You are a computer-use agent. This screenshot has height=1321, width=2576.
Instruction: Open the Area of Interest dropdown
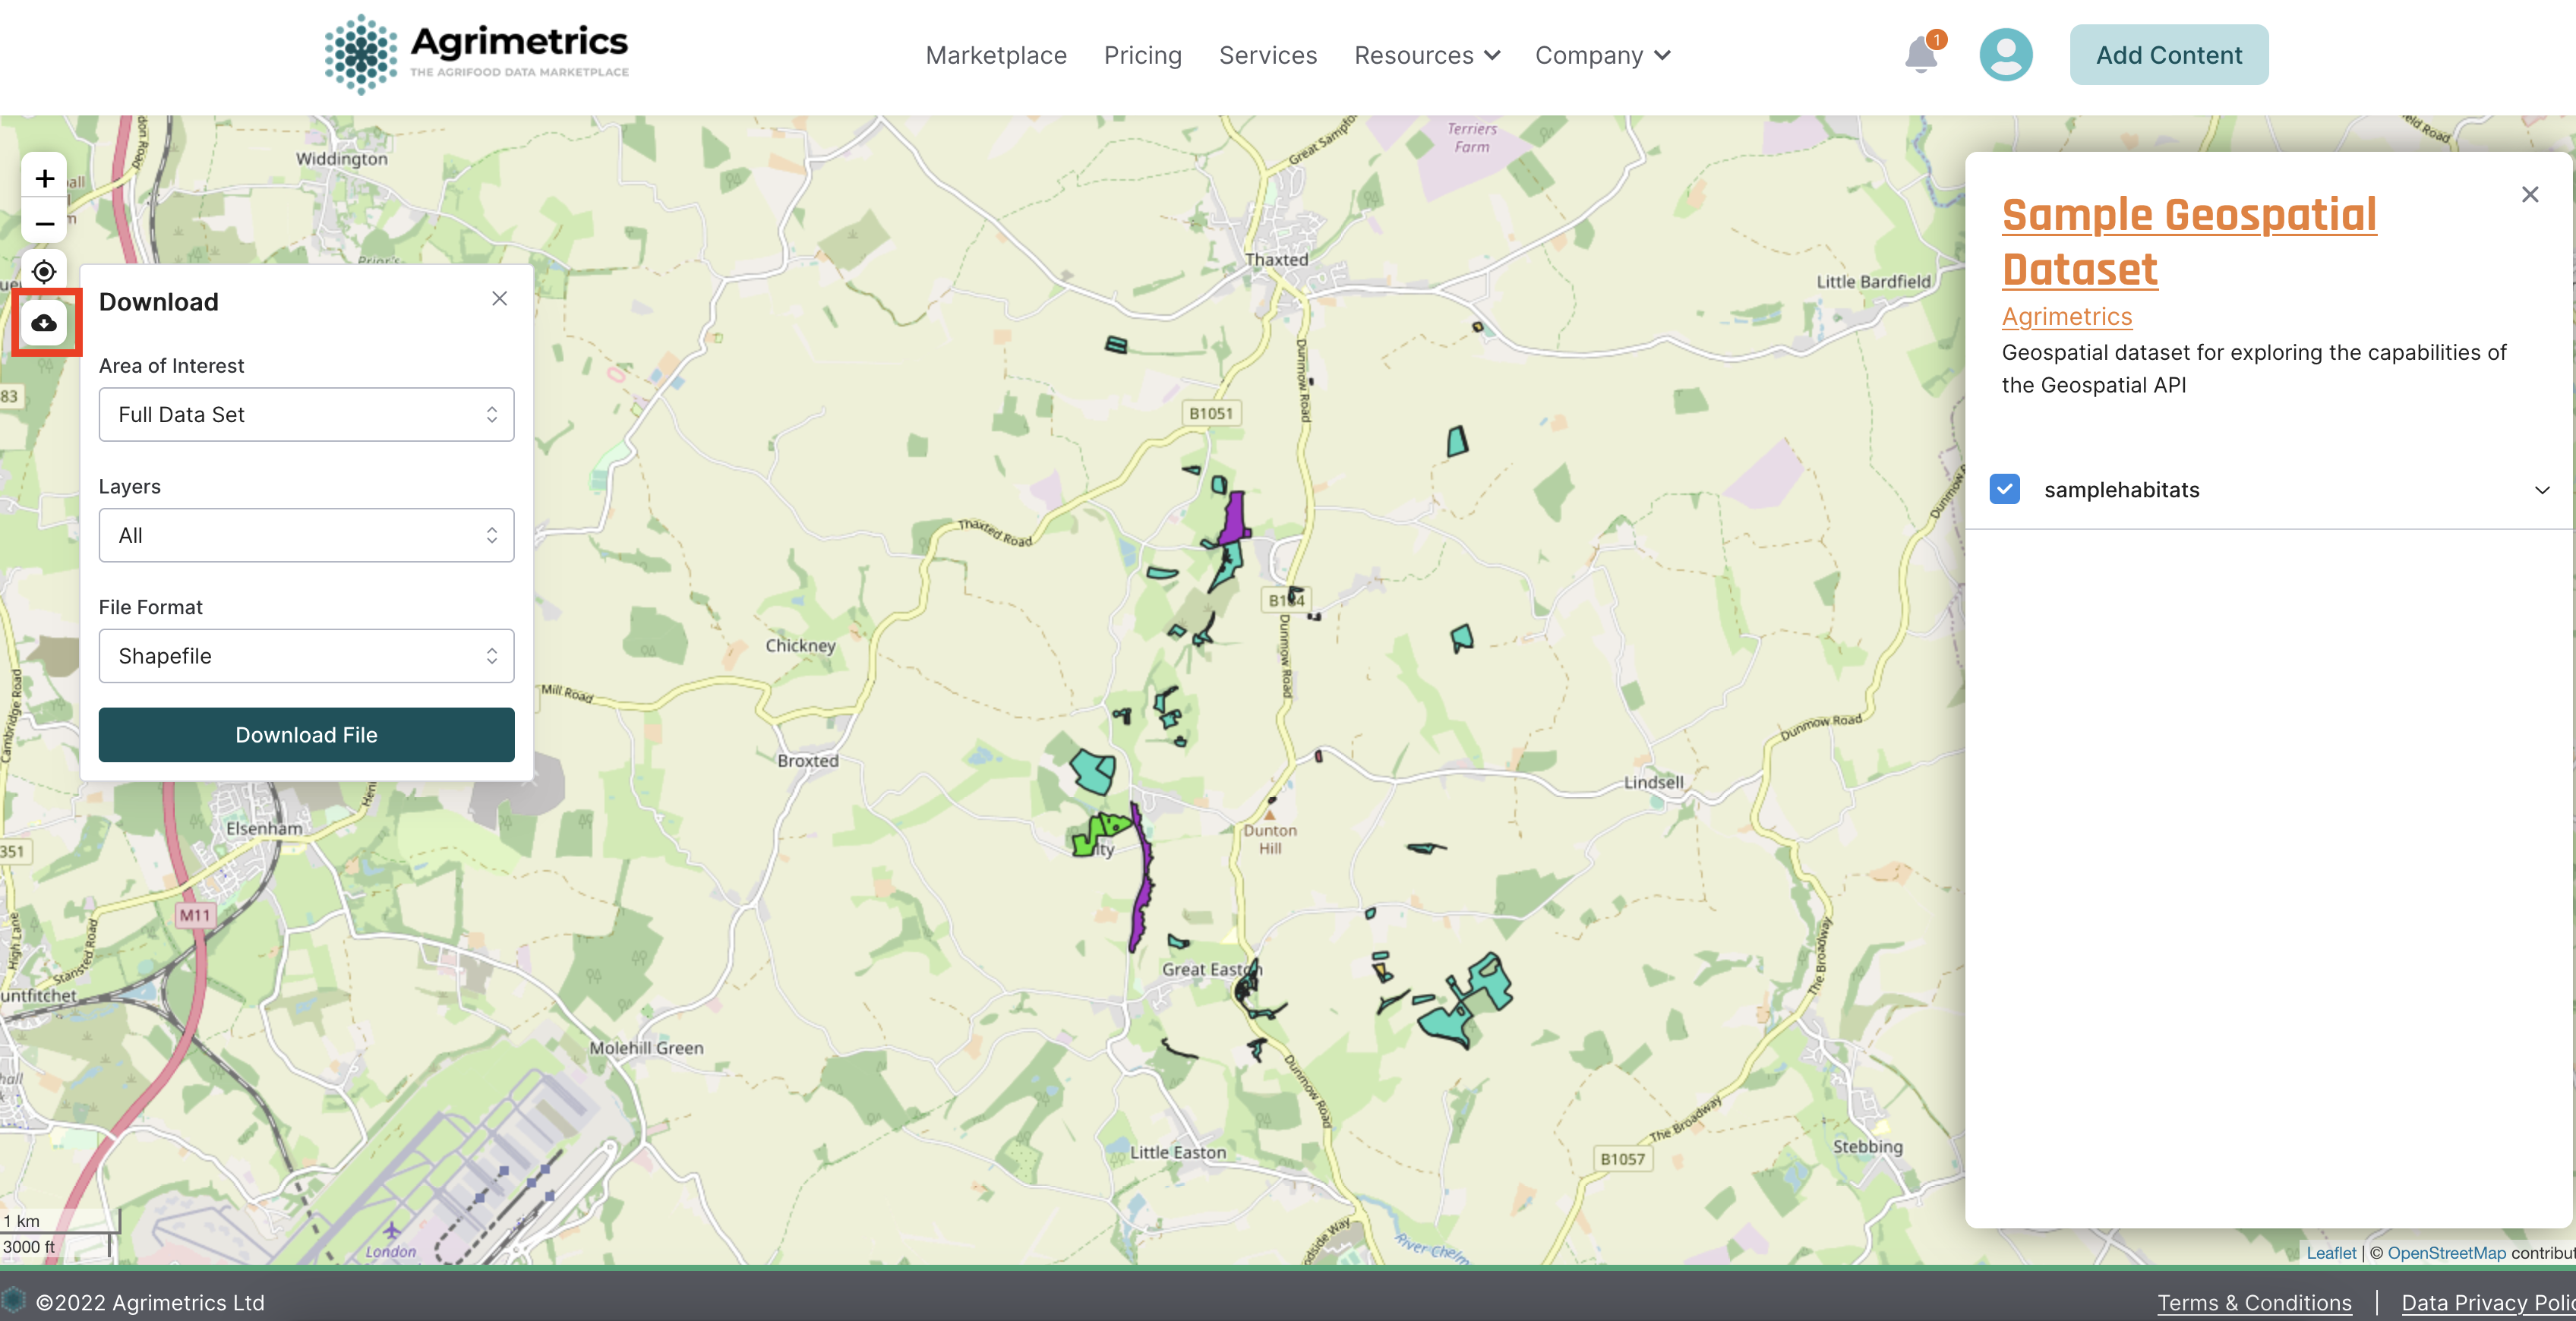[306, 414]
